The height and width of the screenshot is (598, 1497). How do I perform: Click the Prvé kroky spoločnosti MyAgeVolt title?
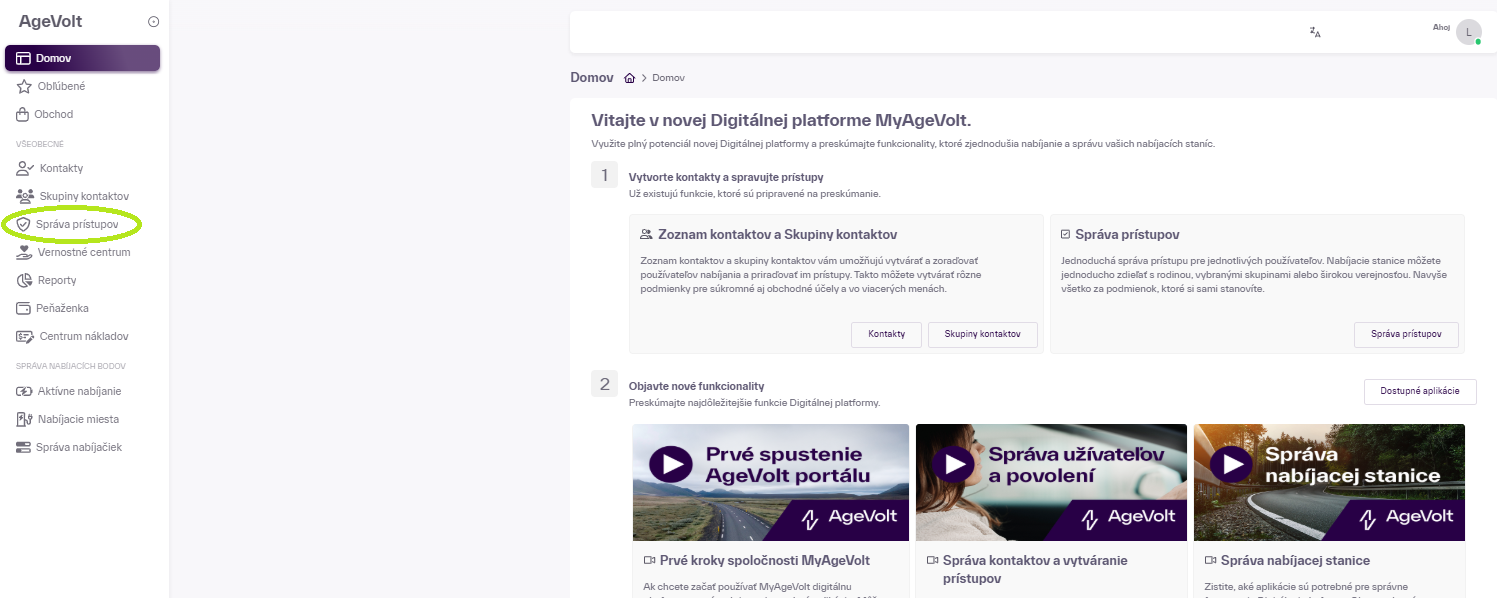click(765, 560)
